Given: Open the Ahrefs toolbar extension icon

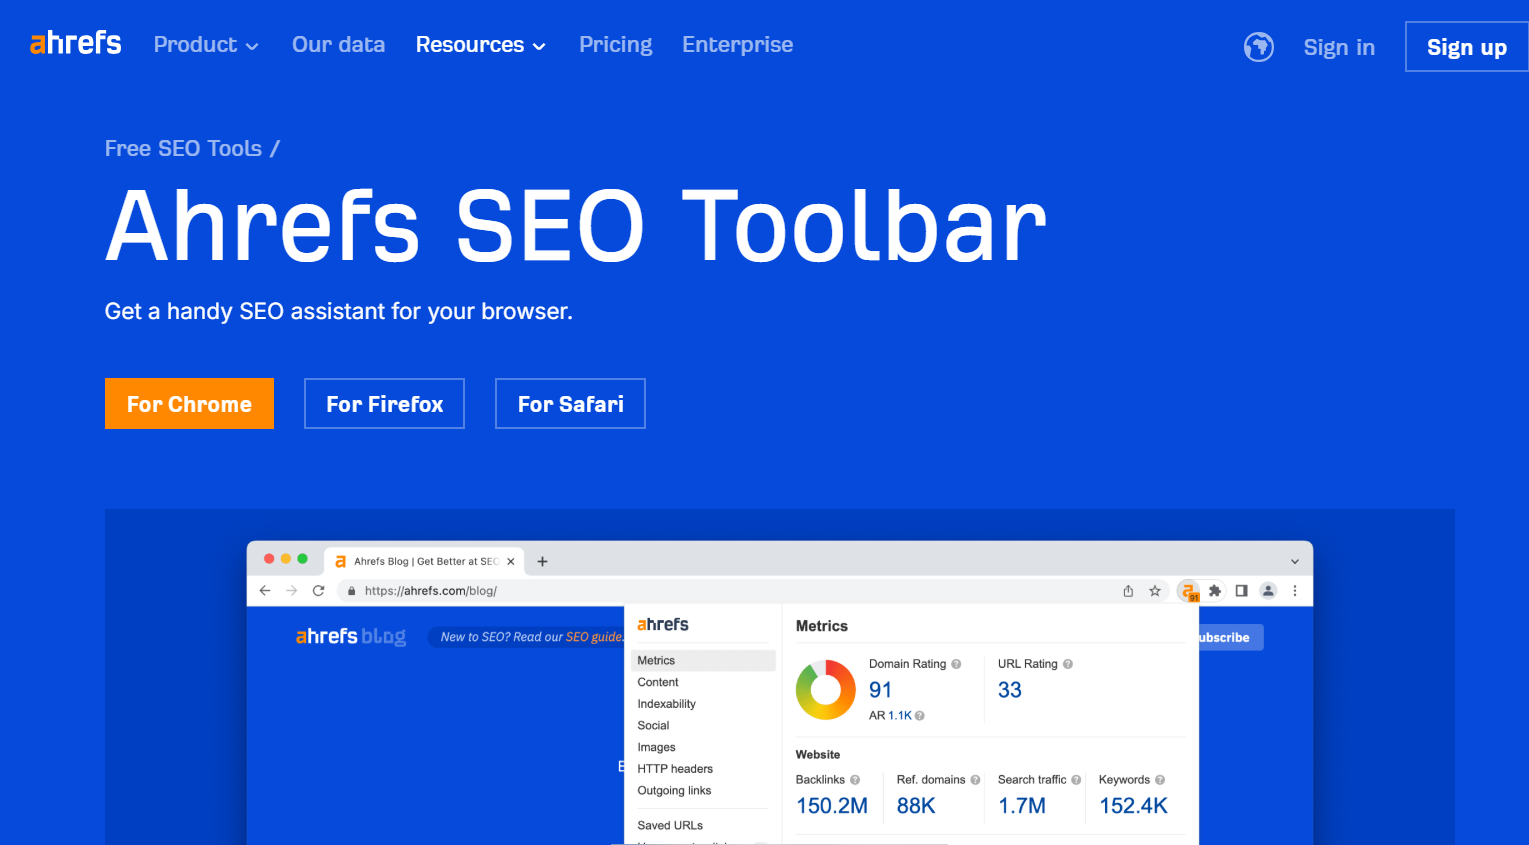Looking at the screenshot, I should tap(1188, 591).
